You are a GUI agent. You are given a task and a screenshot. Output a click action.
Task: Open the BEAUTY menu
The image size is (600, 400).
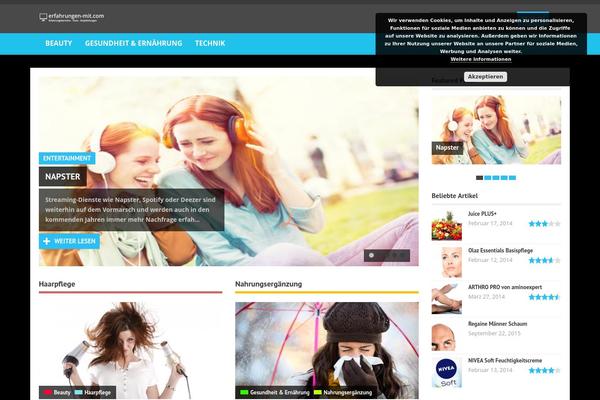[x=59, y=44]
